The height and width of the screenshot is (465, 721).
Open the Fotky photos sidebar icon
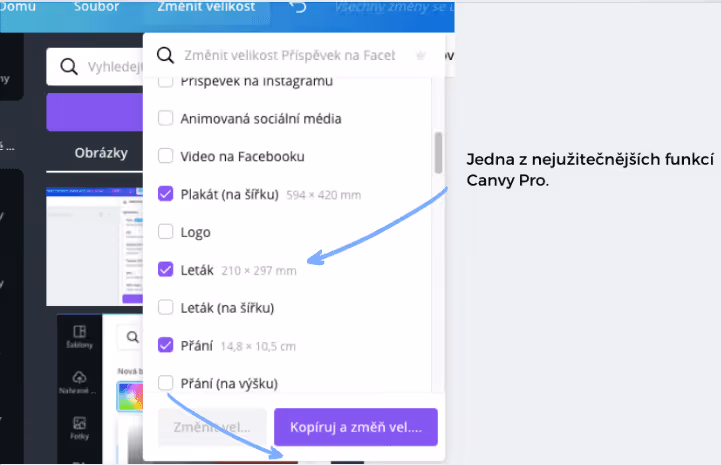tap(80, 428)
